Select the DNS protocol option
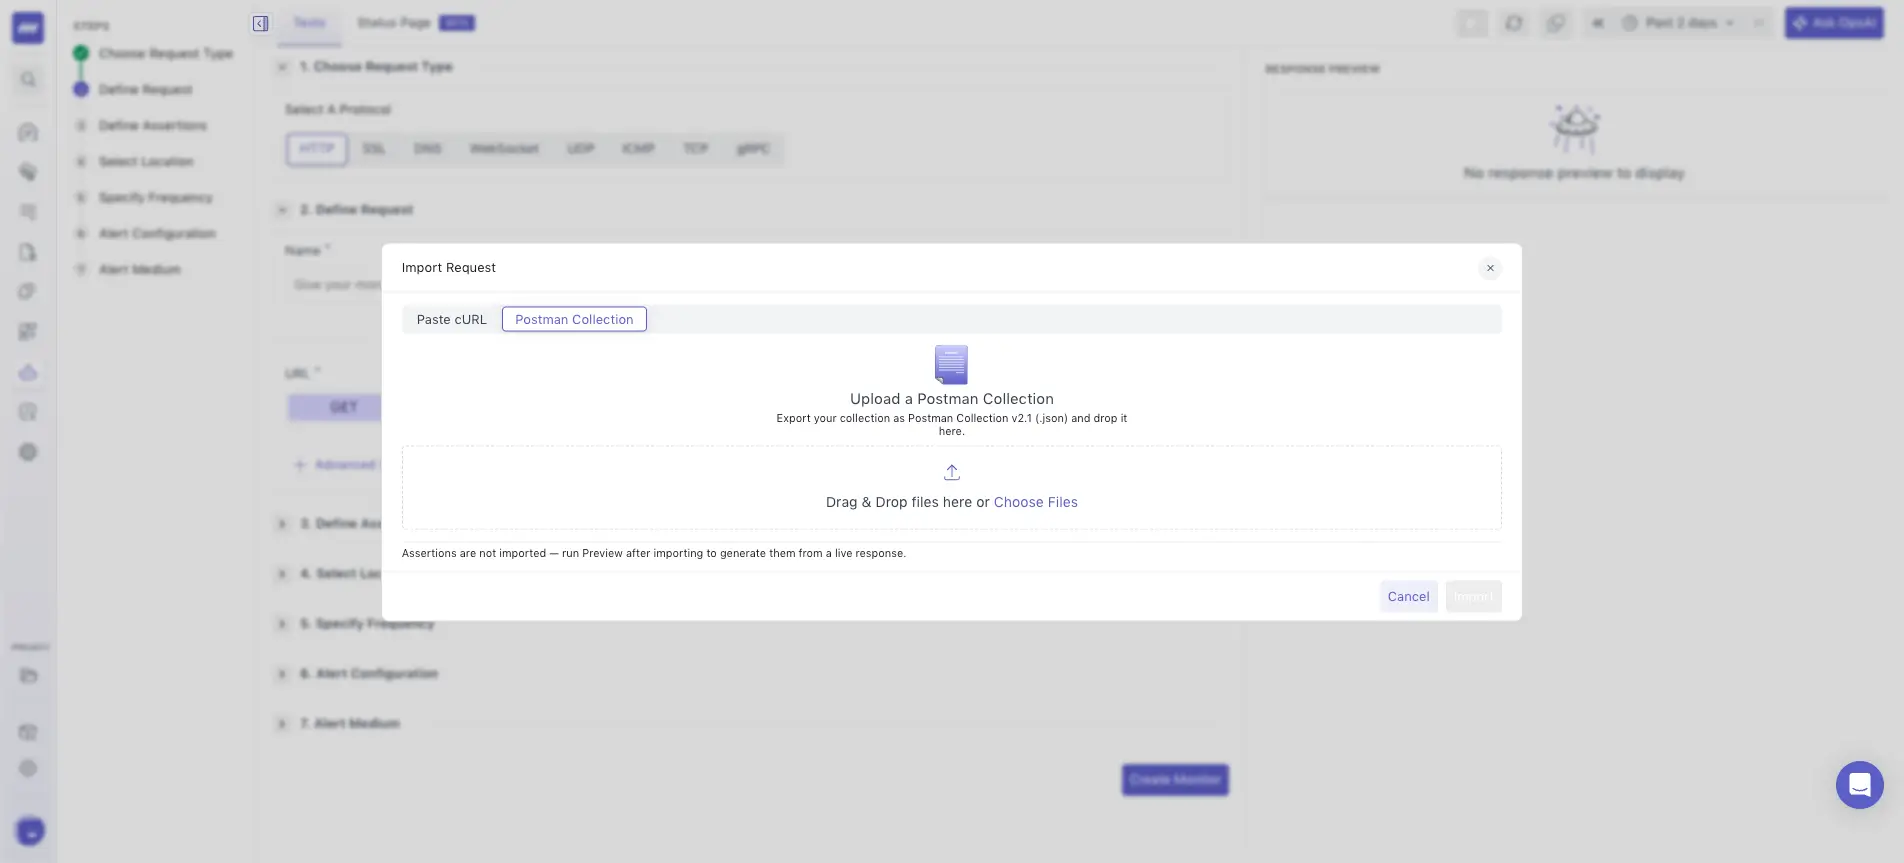 [x=428, y=149]
